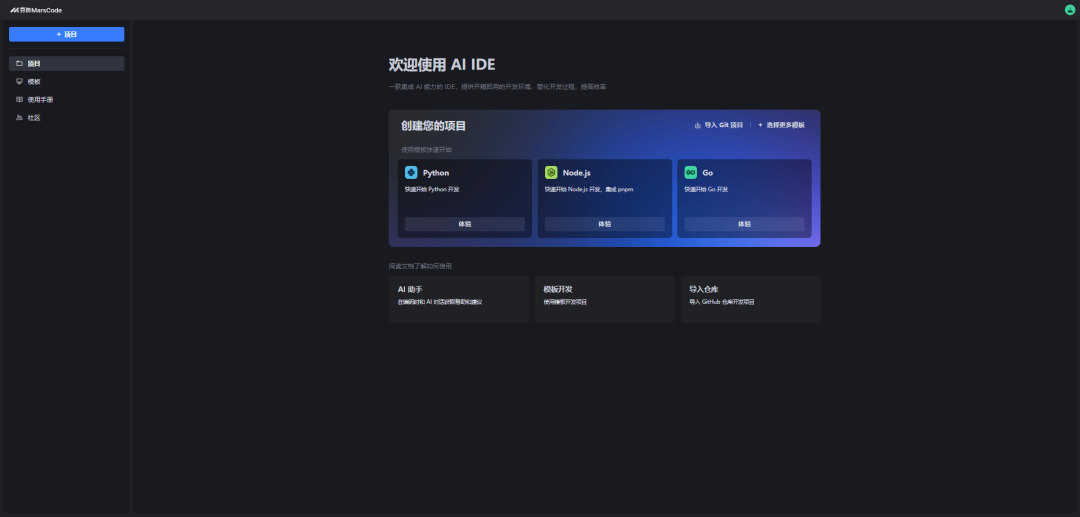Click the 'Node.js' card title
1080x517 pixels.
[577, 173]
